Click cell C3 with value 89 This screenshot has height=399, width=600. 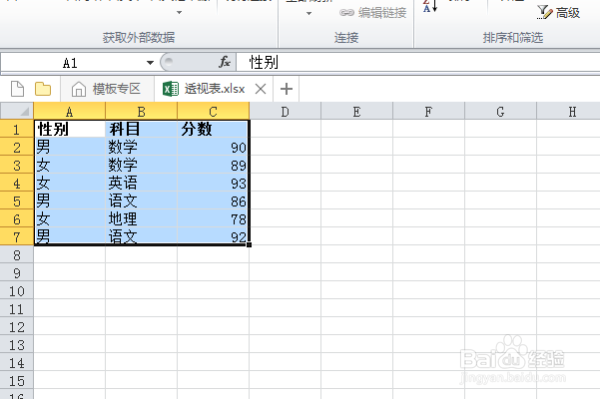pyautogui.click(x=213, y=165)
